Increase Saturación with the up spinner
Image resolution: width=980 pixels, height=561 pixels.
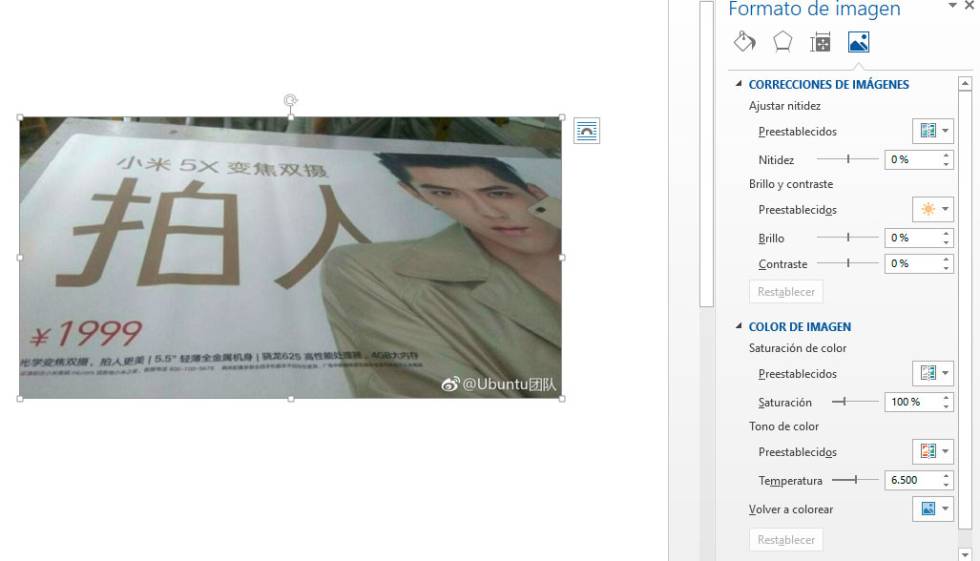(x=946, y=397)
